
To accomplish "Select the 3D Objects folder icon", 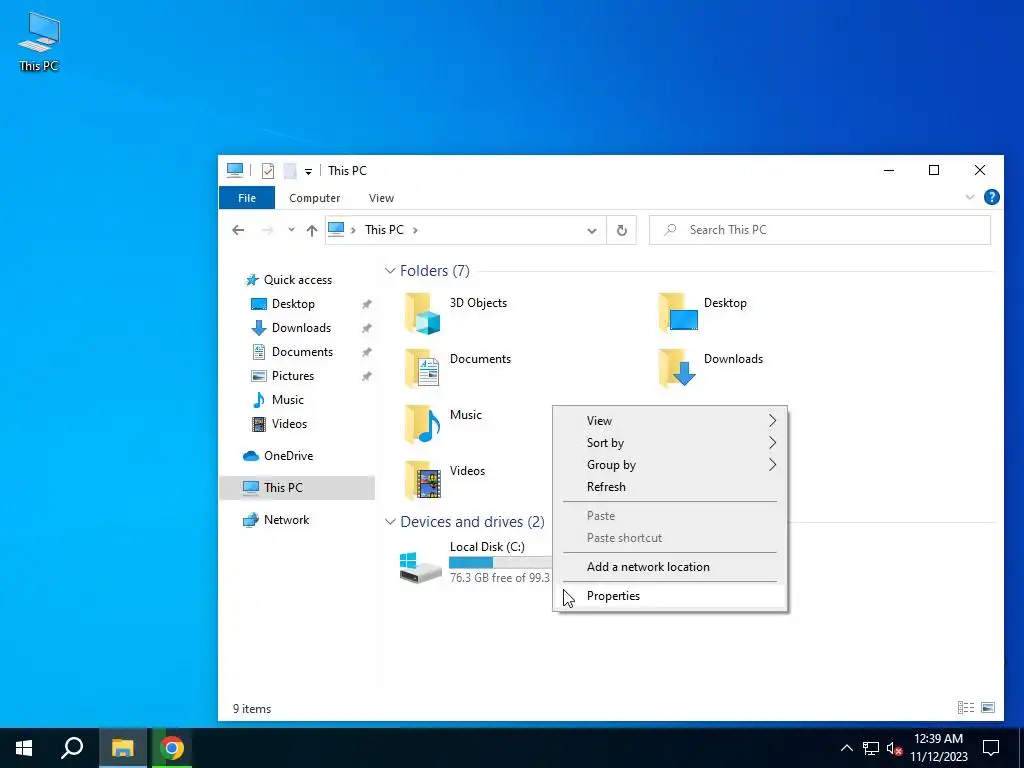I will point(422,313).
